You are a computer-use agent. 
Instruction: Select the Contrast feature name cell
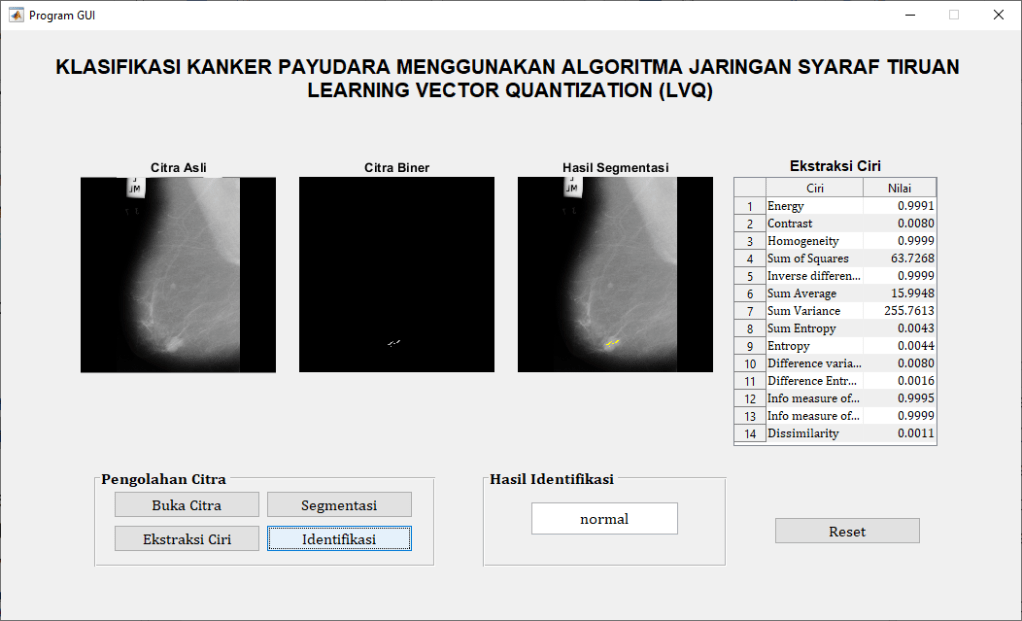(x=814, y=224)
